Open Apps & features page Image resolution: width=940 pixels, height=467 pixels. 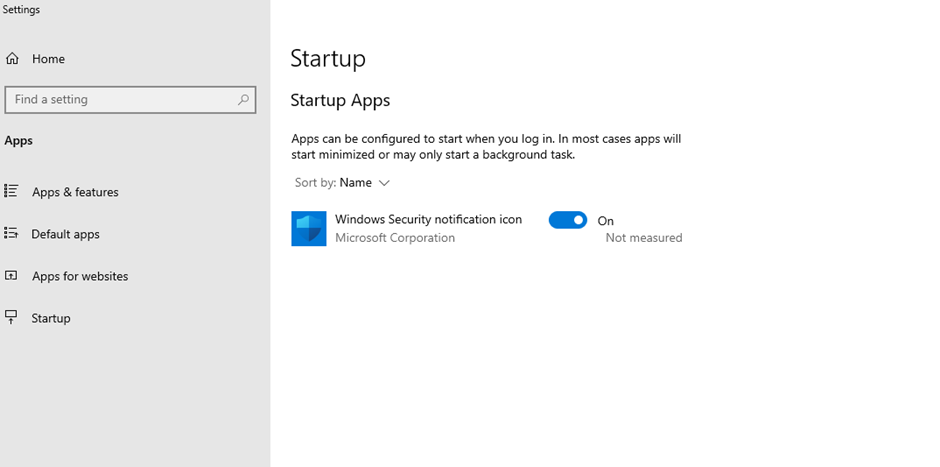(x=76, y=192)
